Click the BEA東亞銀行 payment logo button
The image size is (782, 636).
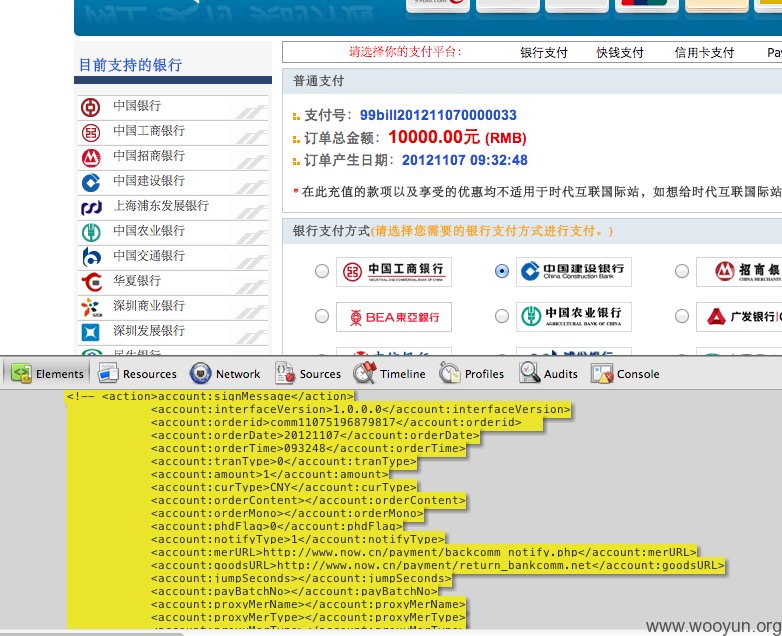[394, 317]
